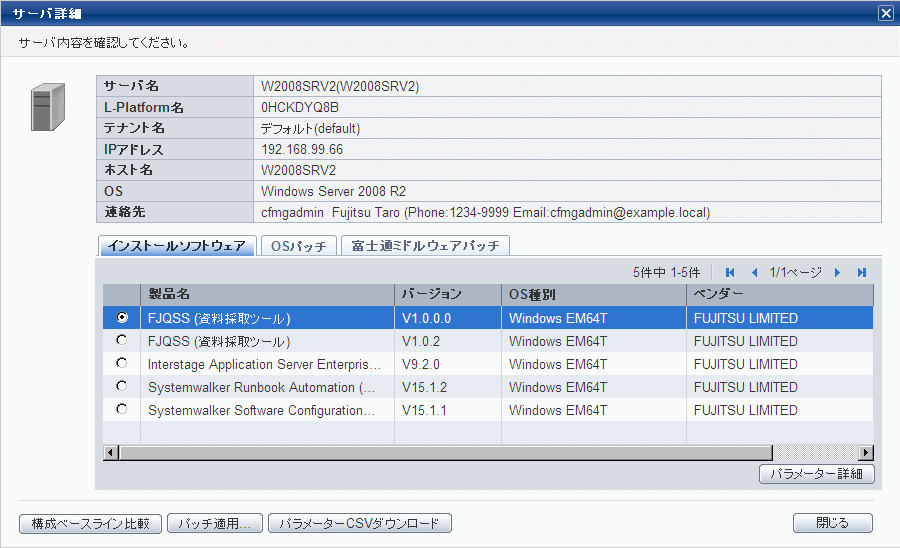Image resolution: width=900 pixels, height=548 pixels.
Task: Select the FJQSS V1.0.0.0 radio button
Action: (122, 317)
